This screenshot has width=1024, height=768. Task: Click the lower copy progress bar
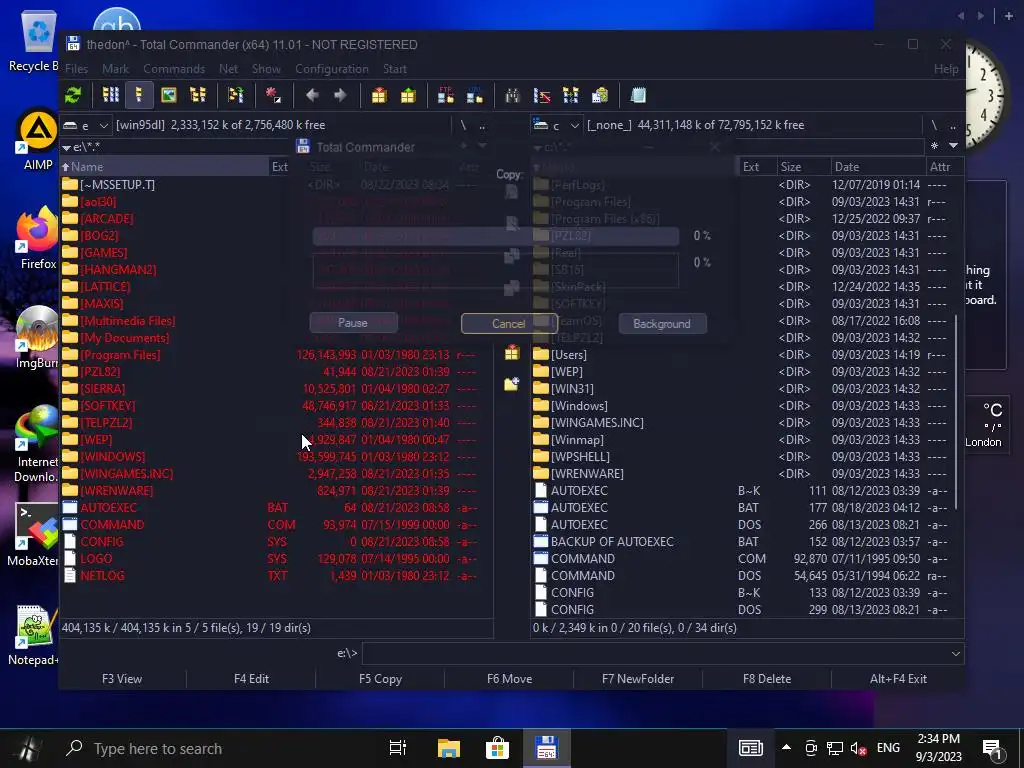coord(496,270)
